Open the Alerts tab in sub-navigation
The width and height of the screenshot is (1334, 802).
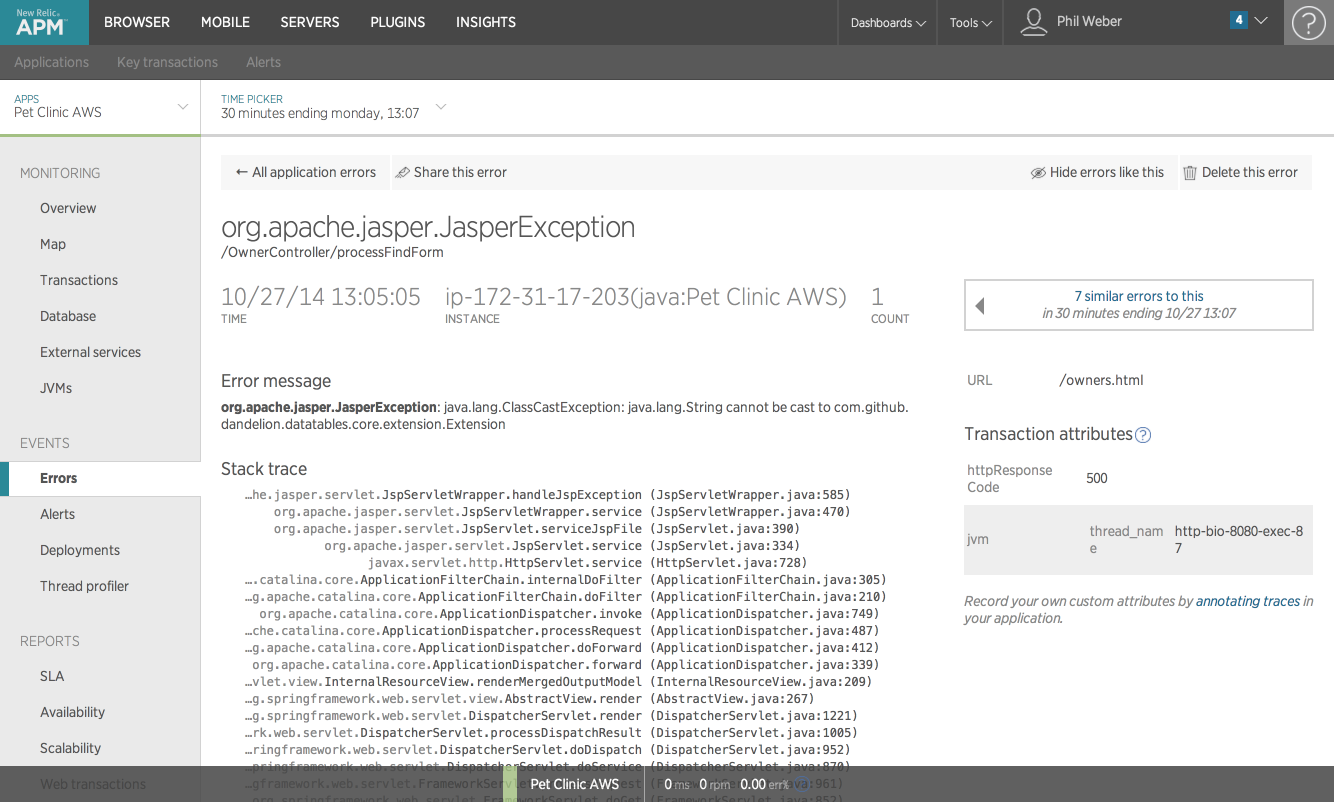click(263, 62)
